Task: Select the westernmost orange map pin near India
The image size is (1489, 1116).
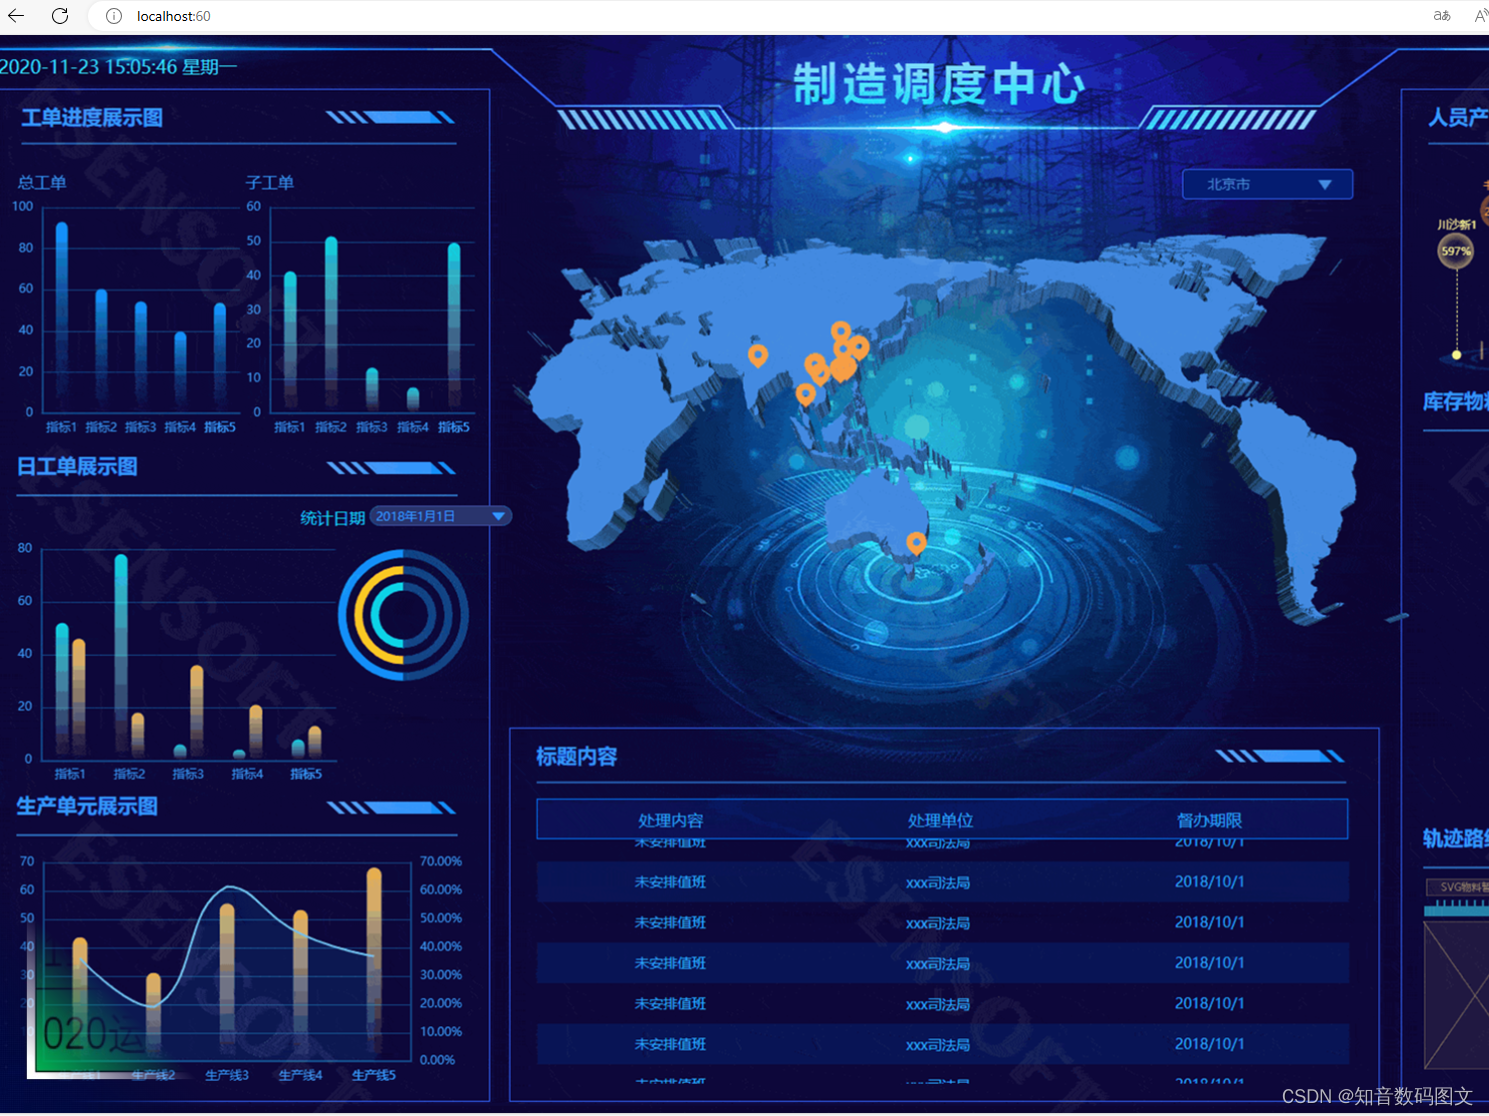Action: pyautogui.click(x=758, y=355)
